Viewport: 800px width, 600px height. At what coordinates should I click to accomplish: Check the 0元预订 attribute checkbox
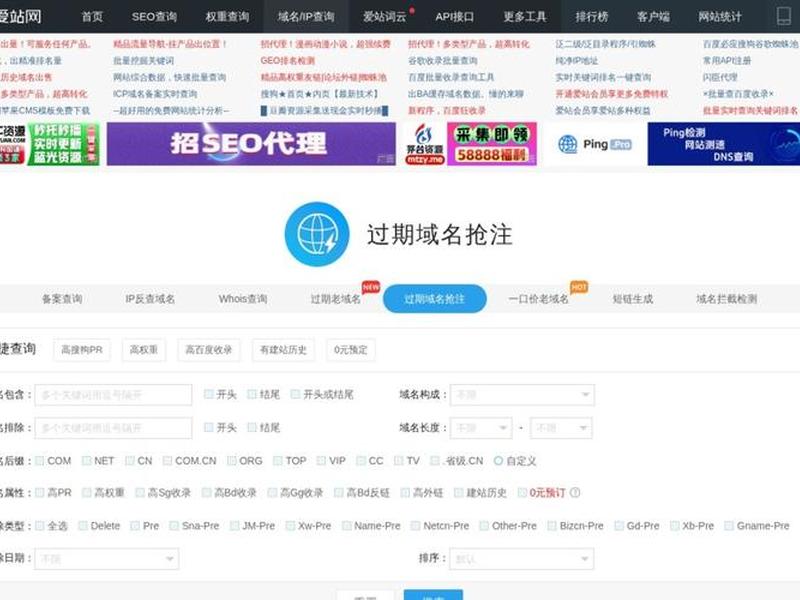tap(522, 492)
